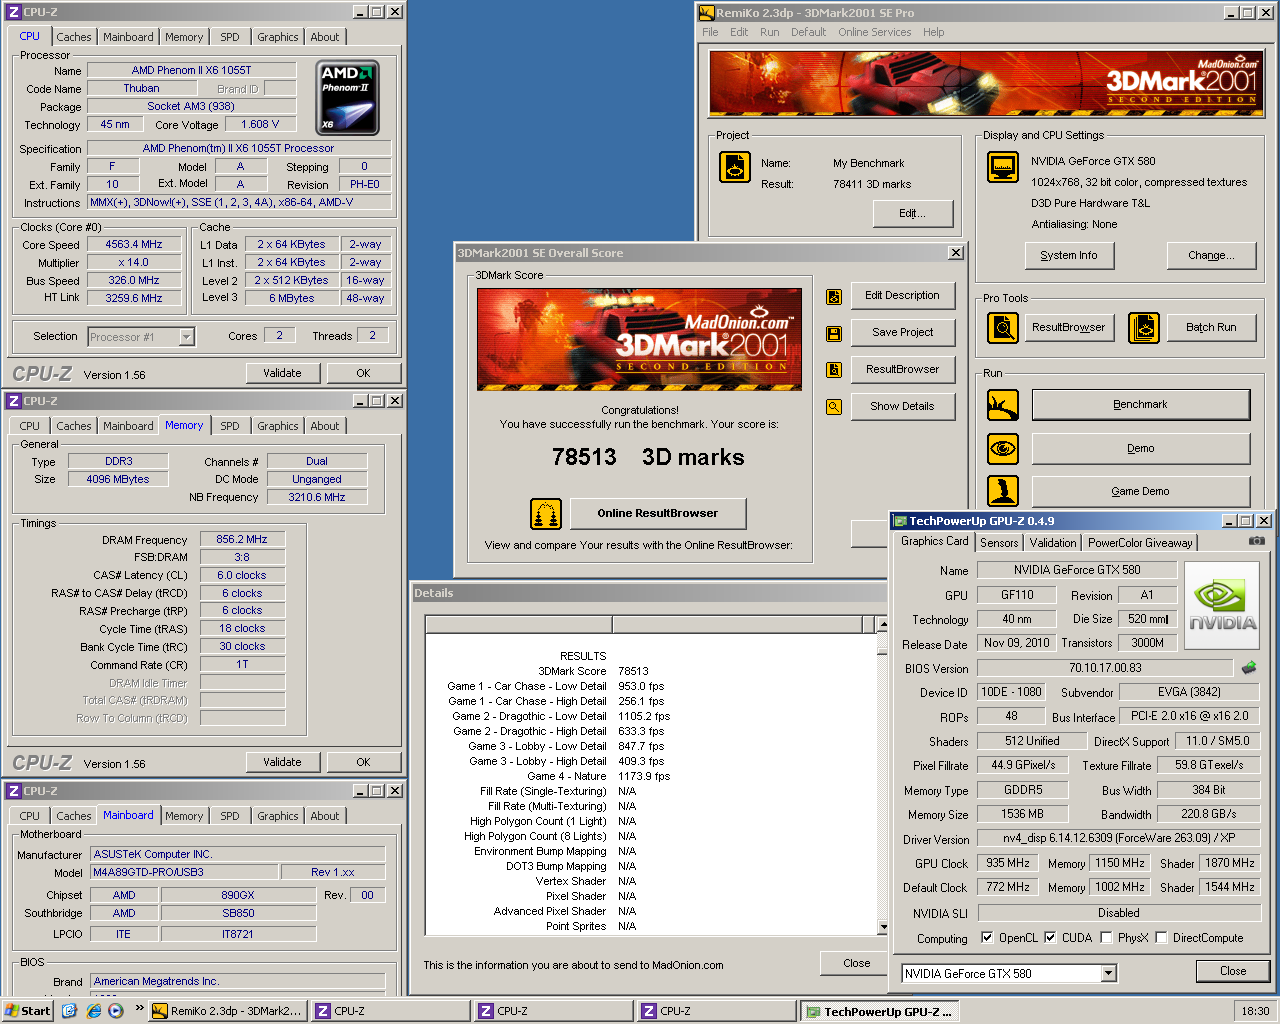Open the File menu in 3DMark2001
The width and height of the screenshot is (1280, 1024).
710,32
